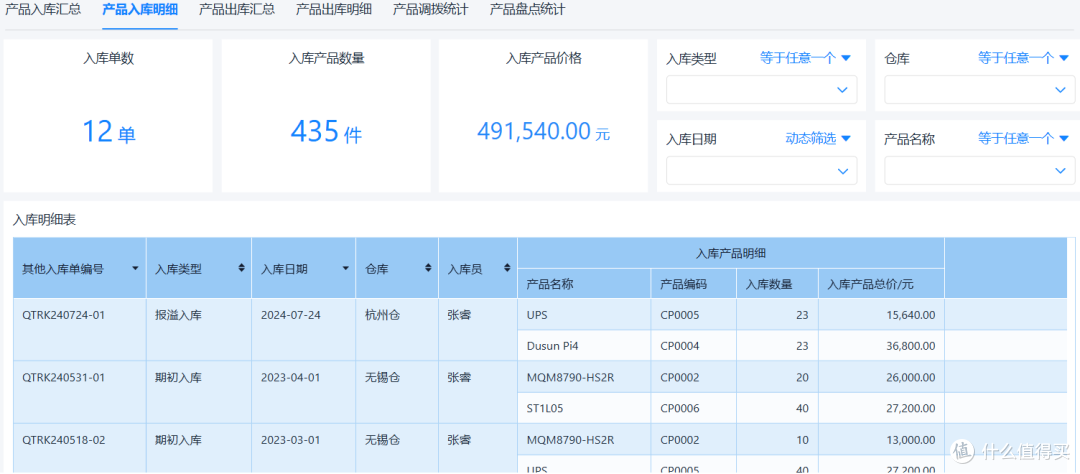Open the 产品调拨统计 tab

[431, 10]
